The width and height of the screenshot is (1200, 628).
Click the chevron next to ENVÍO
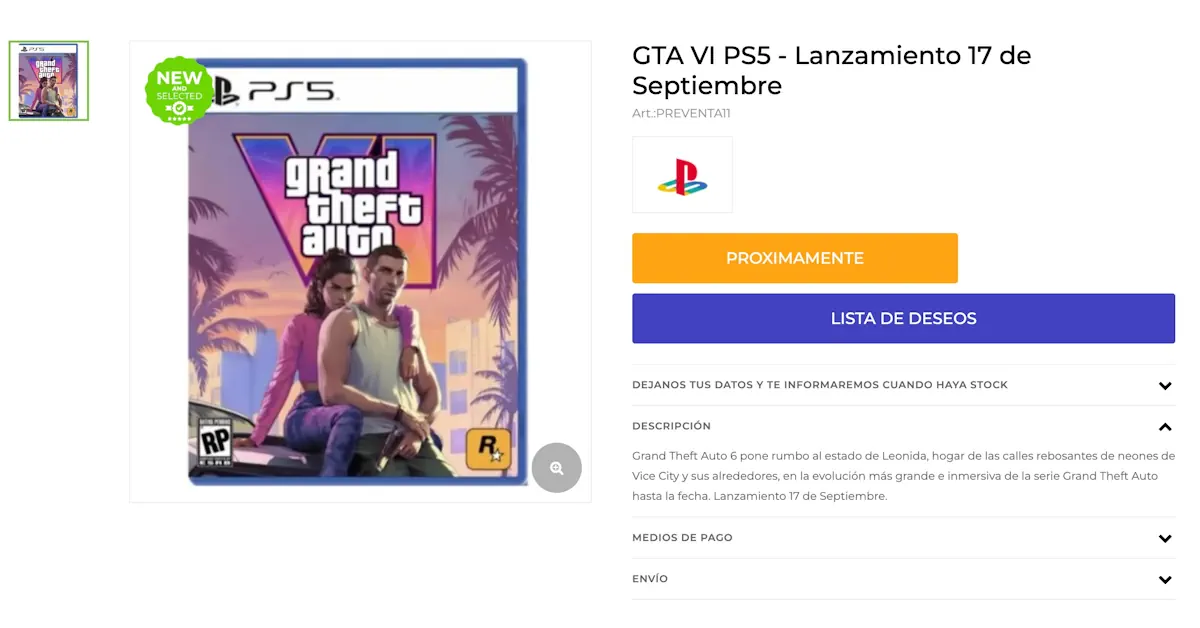pos(1164,579)
